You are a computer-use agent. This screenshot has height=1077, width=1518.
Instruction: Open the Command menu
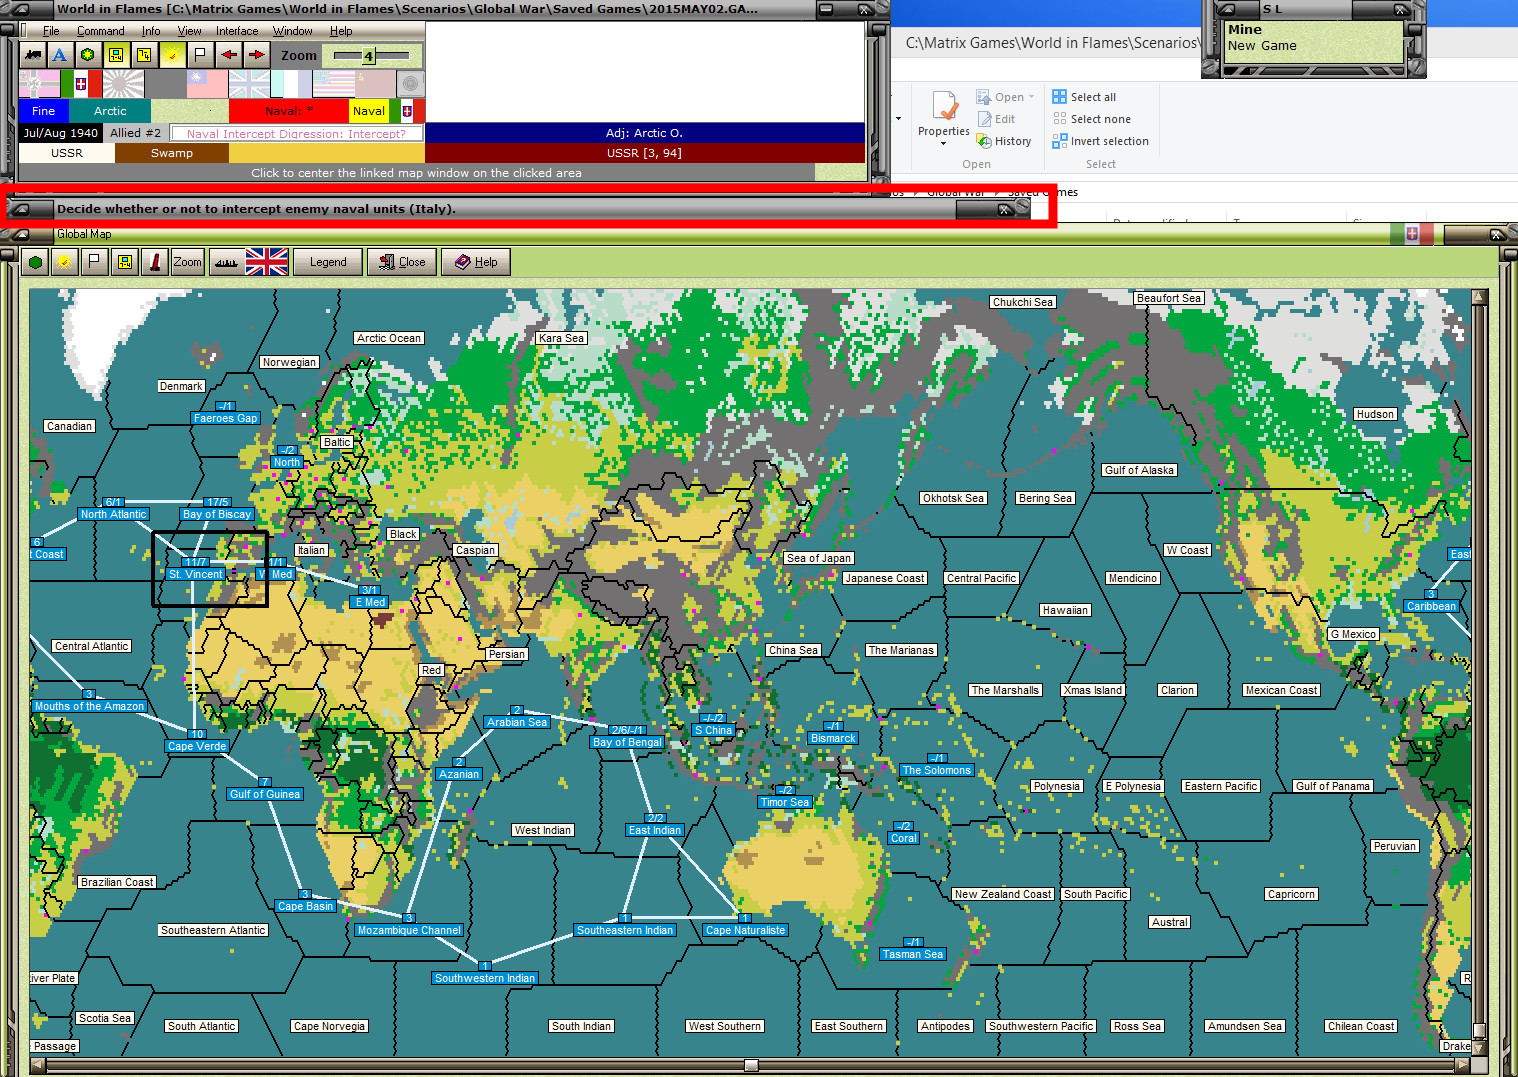pos(101,31)
